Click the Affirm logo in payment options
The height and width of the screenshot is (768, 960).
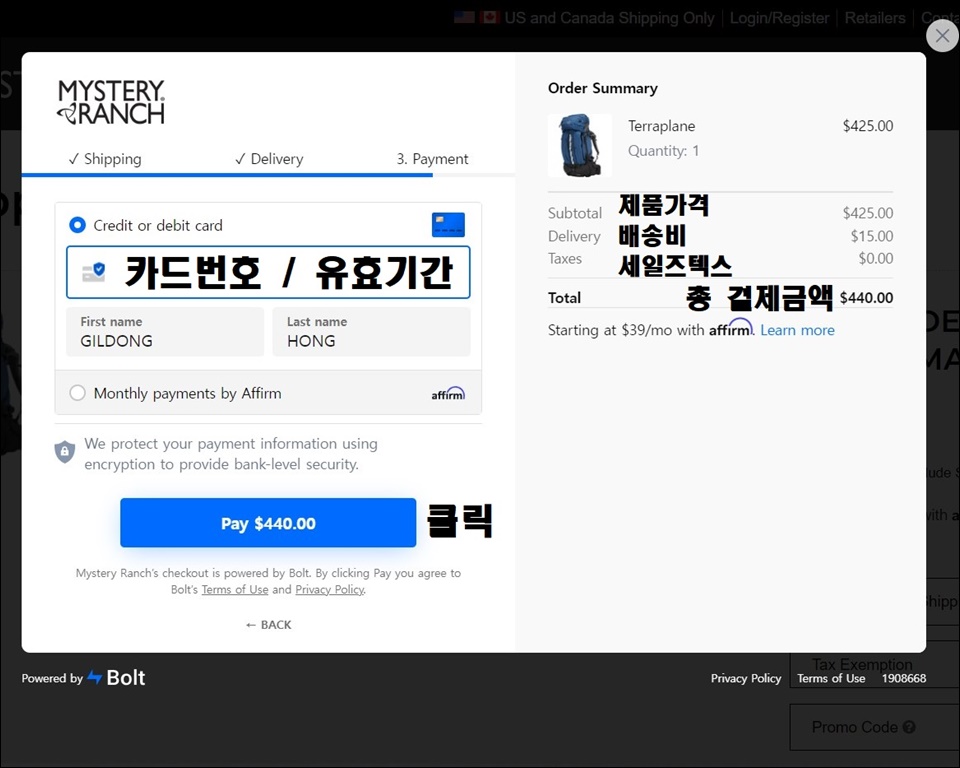click(448, 393)
